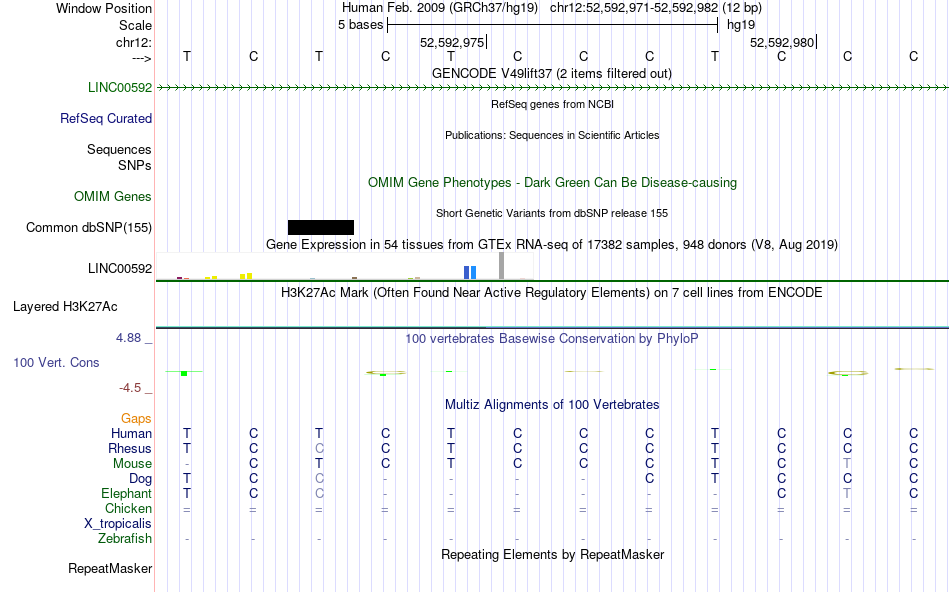950x592 pixels.
Task: Click the orange Gaps row label
Action: (136, 418)
